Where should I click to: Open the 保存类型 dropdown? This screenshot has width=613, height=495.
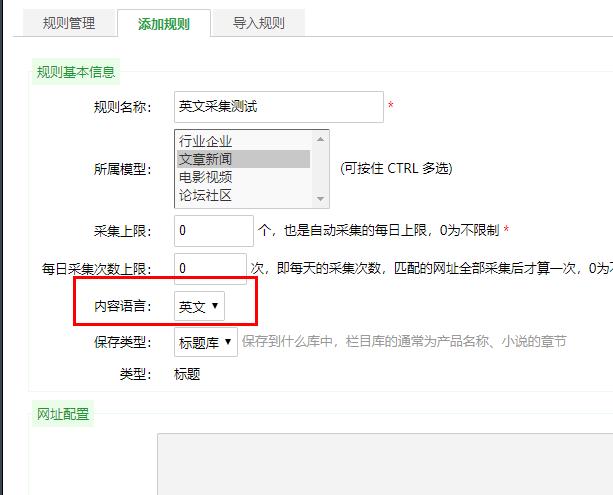(206, 342)
